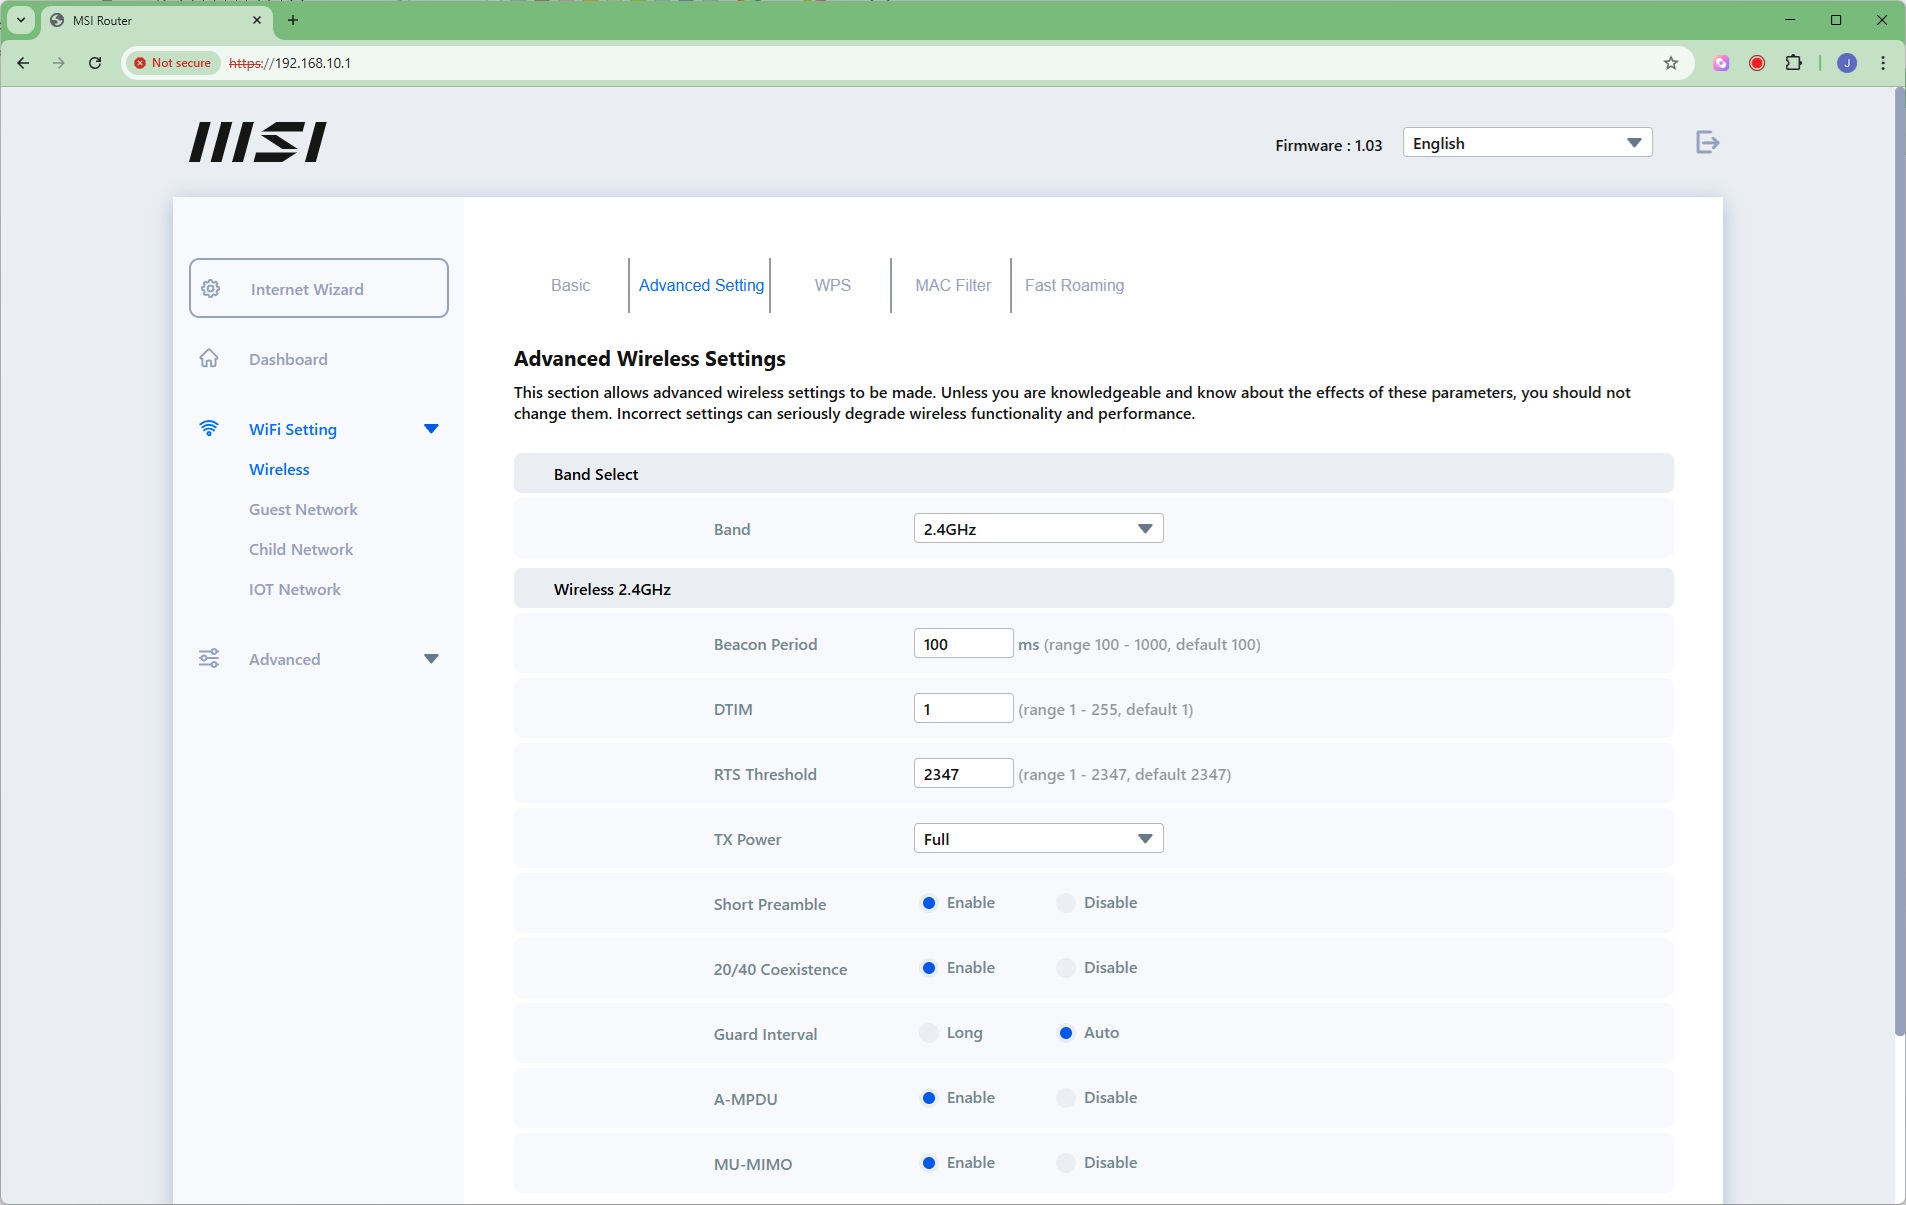The width and height of the screenshot is (1906, 1205).
Task: Switch to the MAC Filter tab
Action: click(952, 286)
